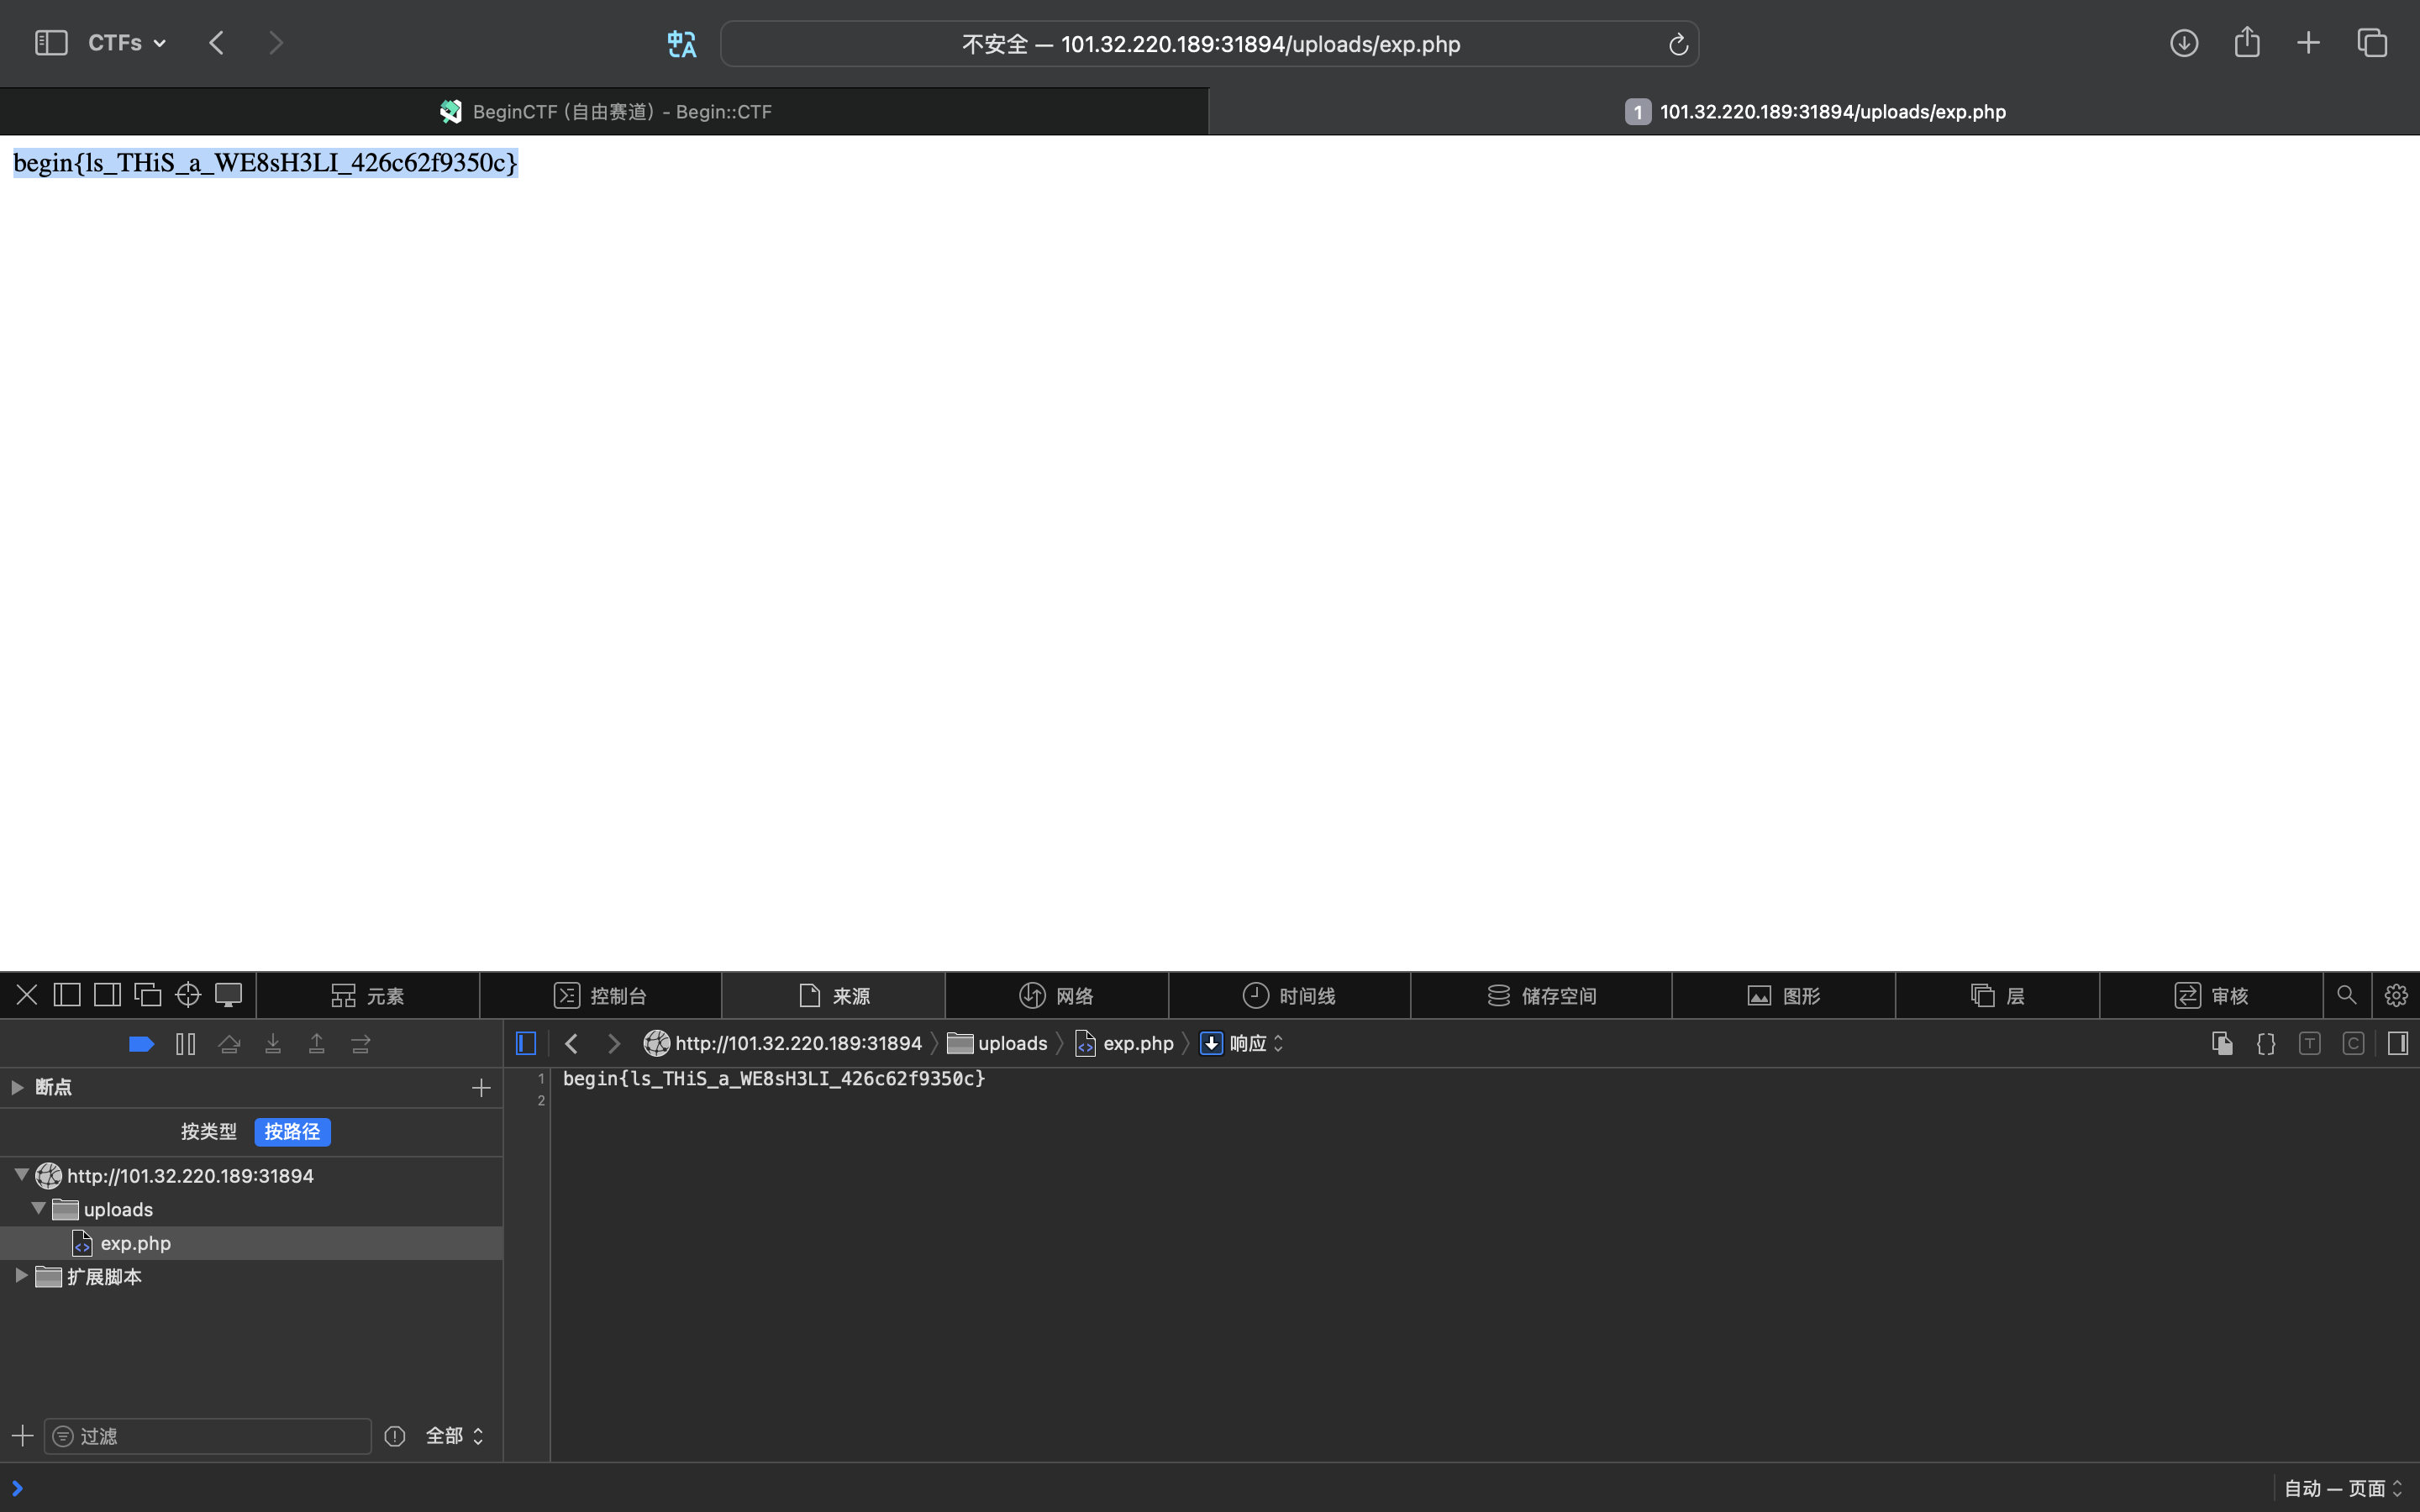Collapse the uploads folder tree

[x=38, y=1209]
